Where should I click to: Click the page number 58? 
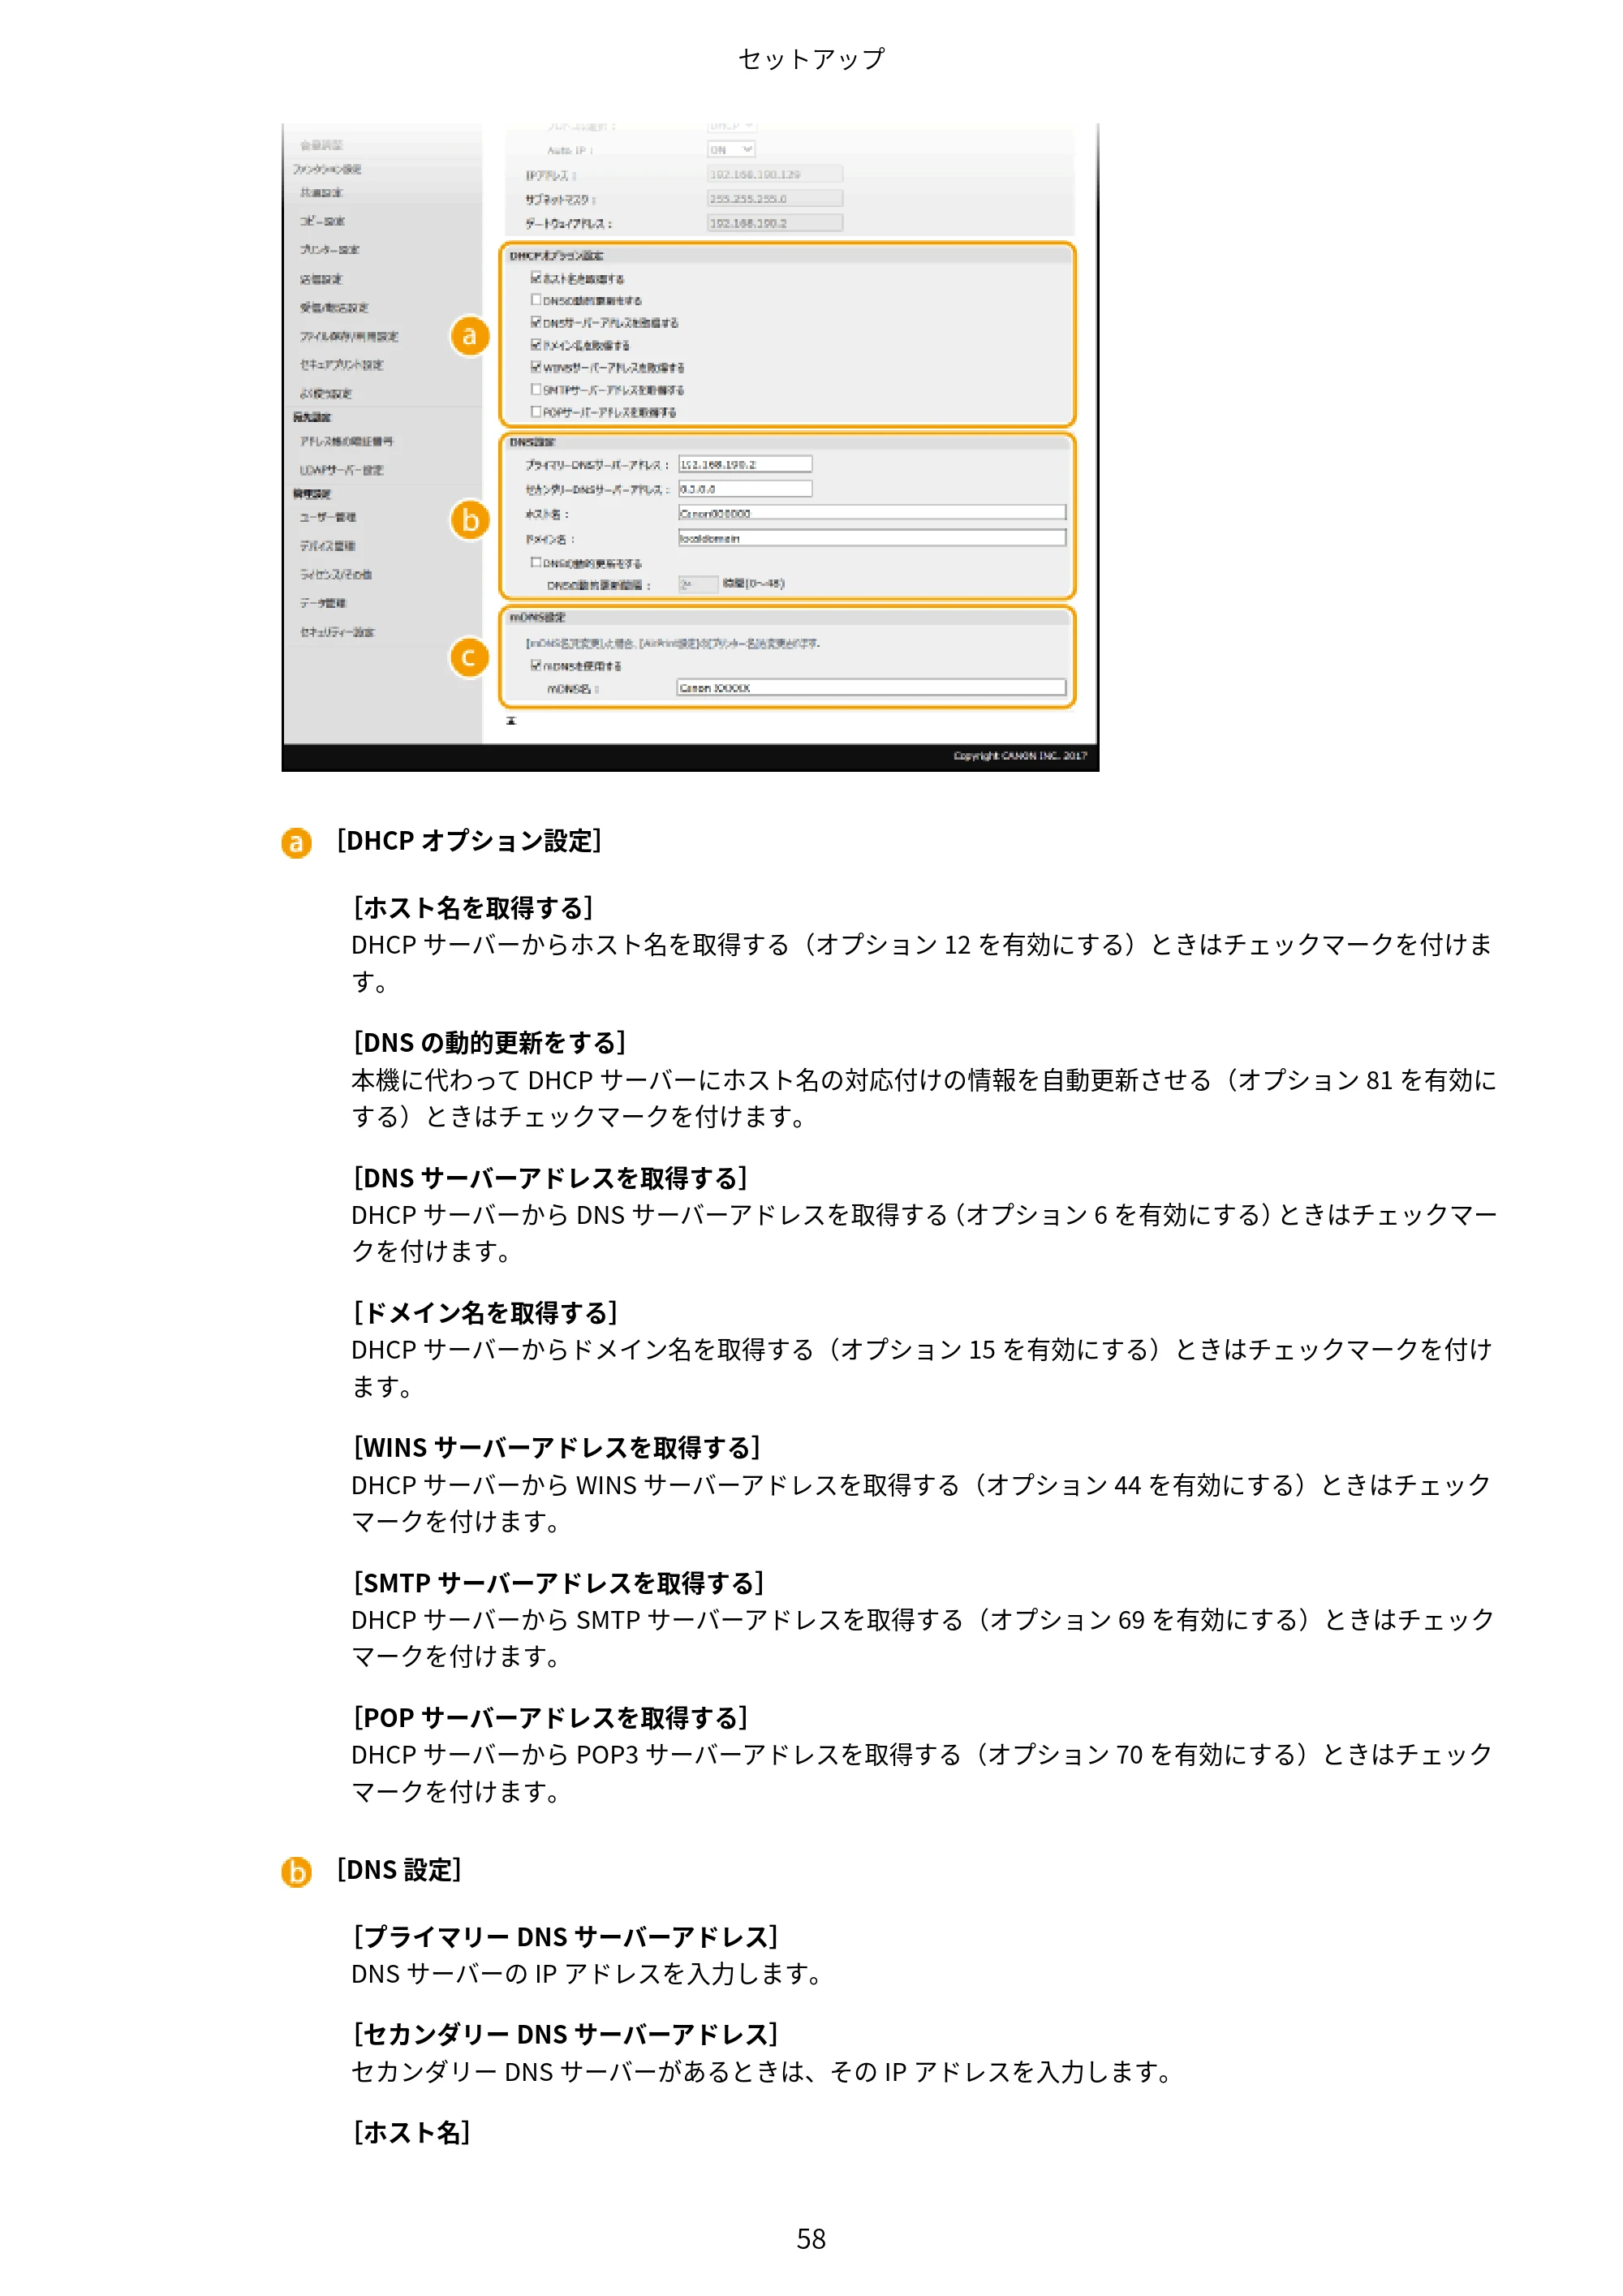811,2239
